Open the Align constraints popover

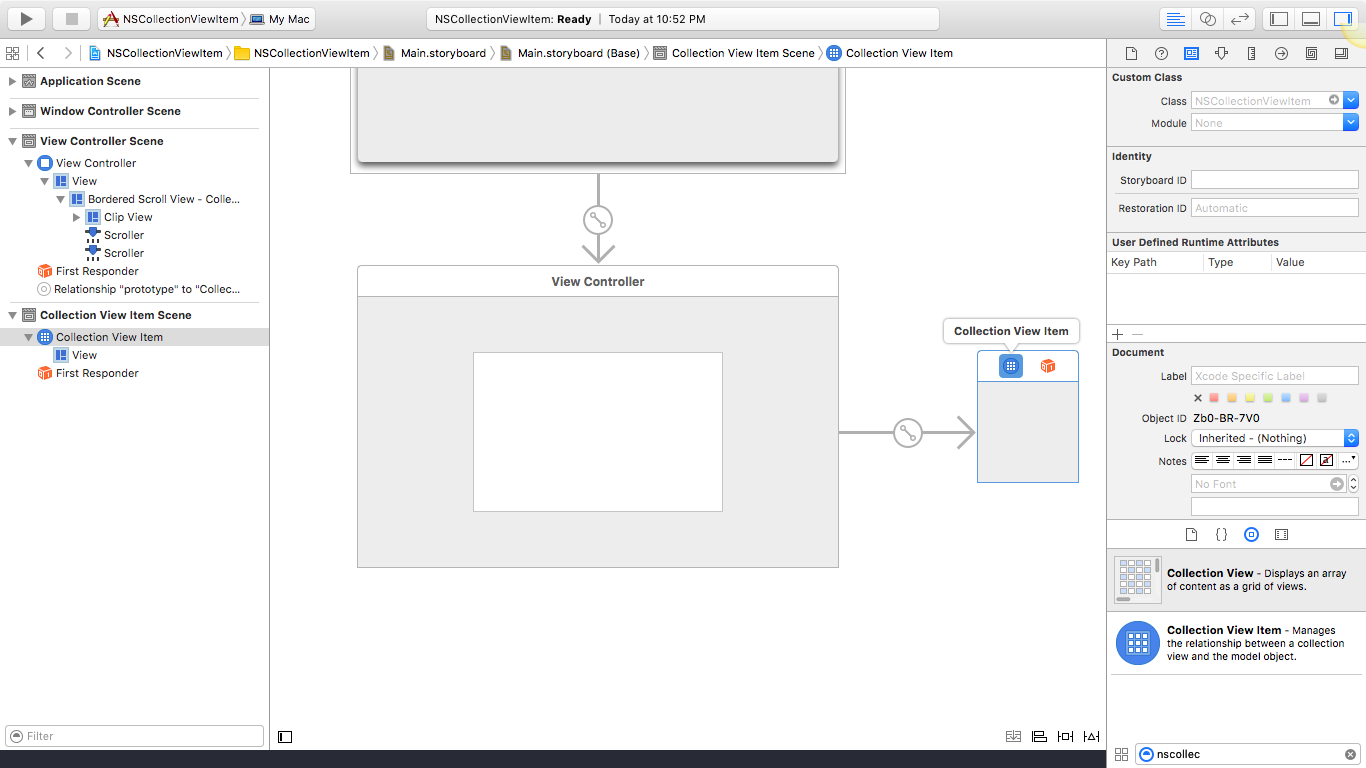[1039, 735]
